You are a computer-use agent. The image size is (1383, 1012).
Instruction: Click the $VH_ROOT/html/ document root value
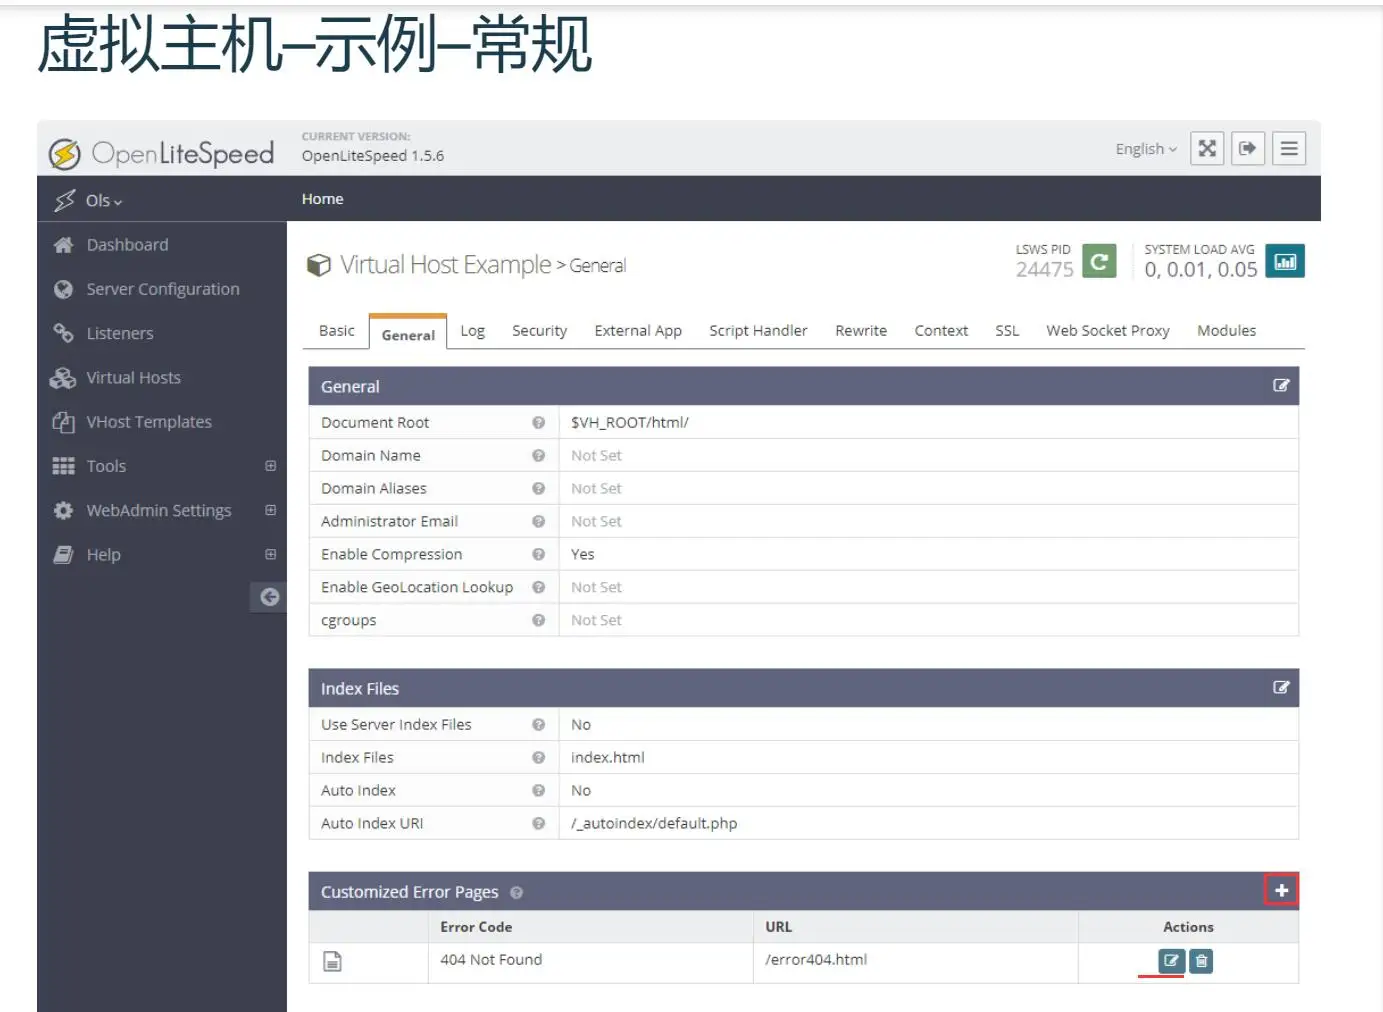pos(629,423)
